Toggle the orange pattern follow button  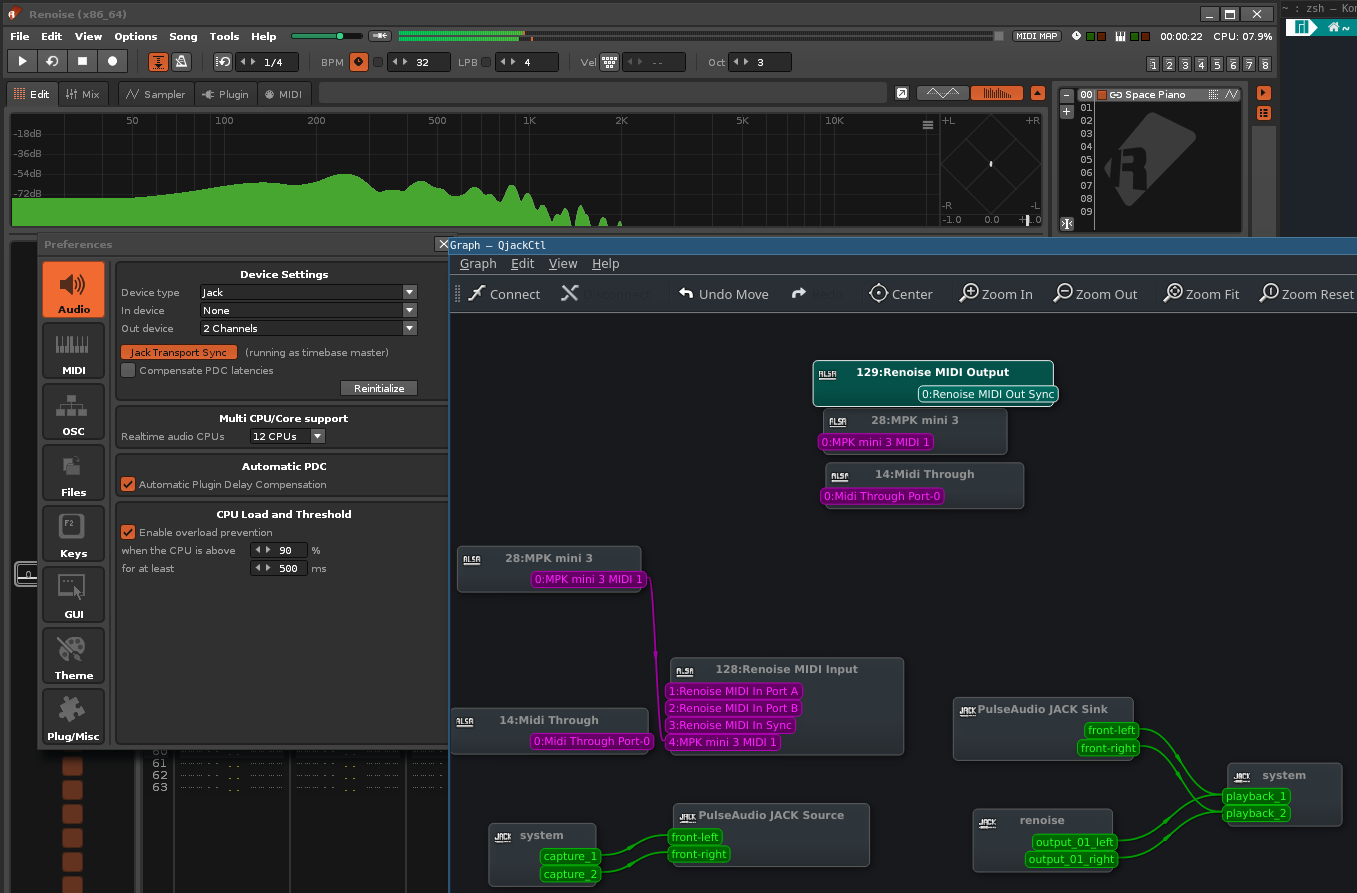point(159,62)
